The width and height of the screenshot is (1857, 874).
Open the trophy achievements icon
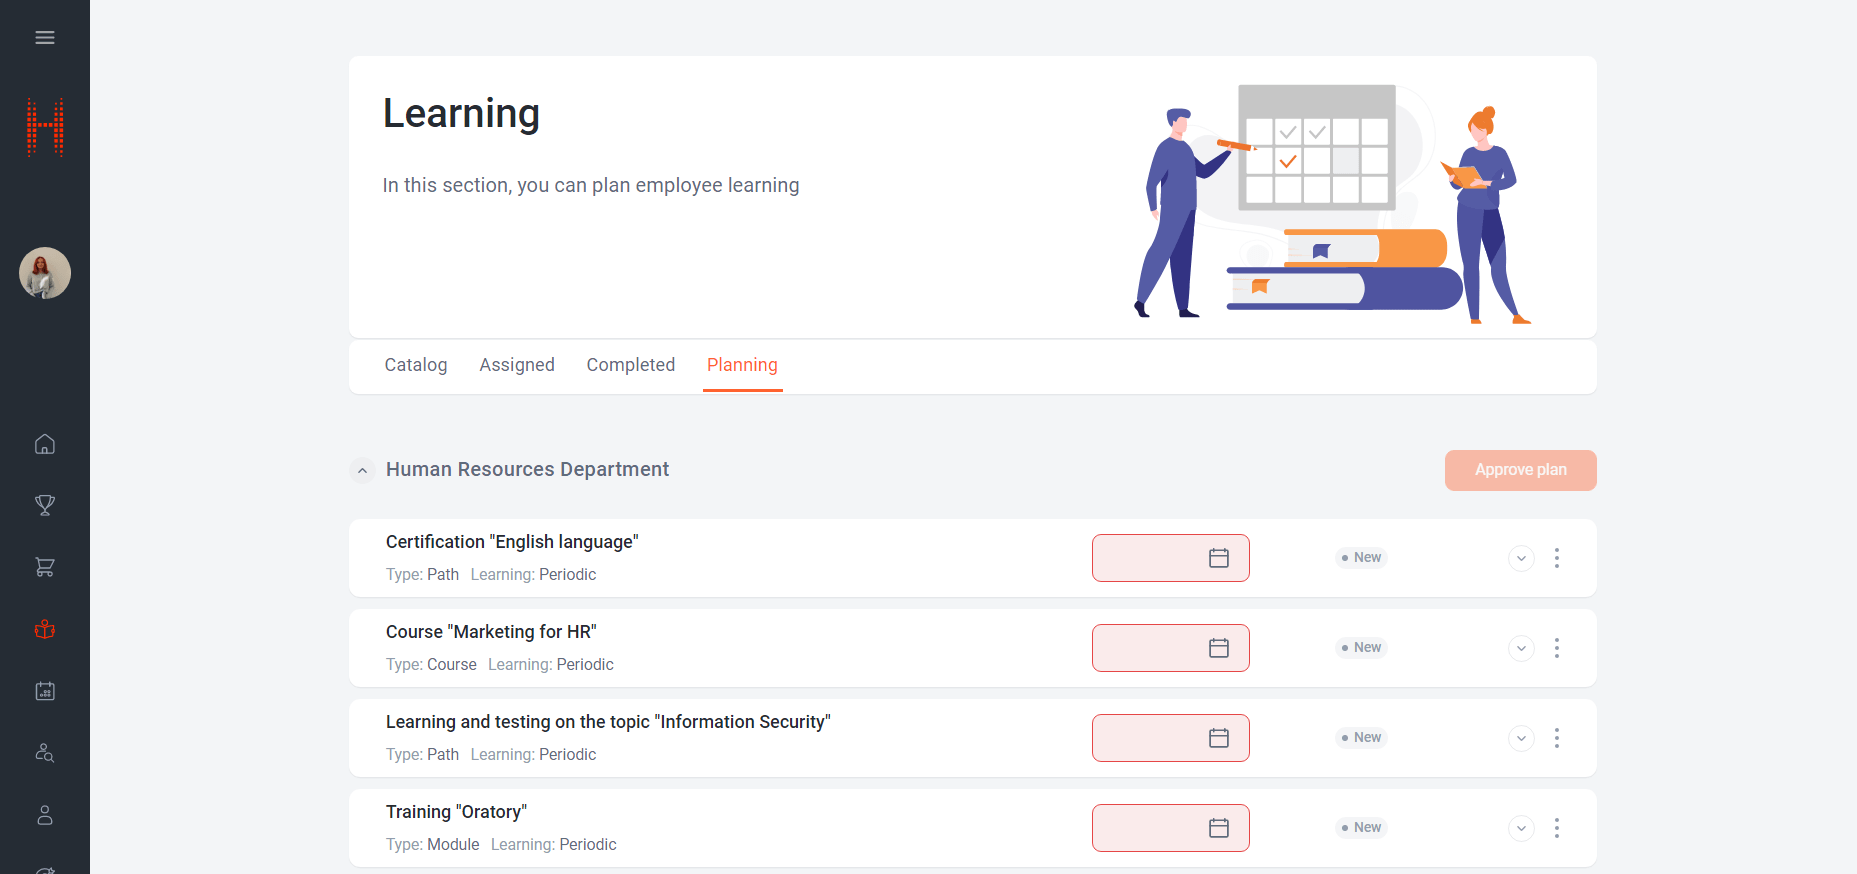45,505
